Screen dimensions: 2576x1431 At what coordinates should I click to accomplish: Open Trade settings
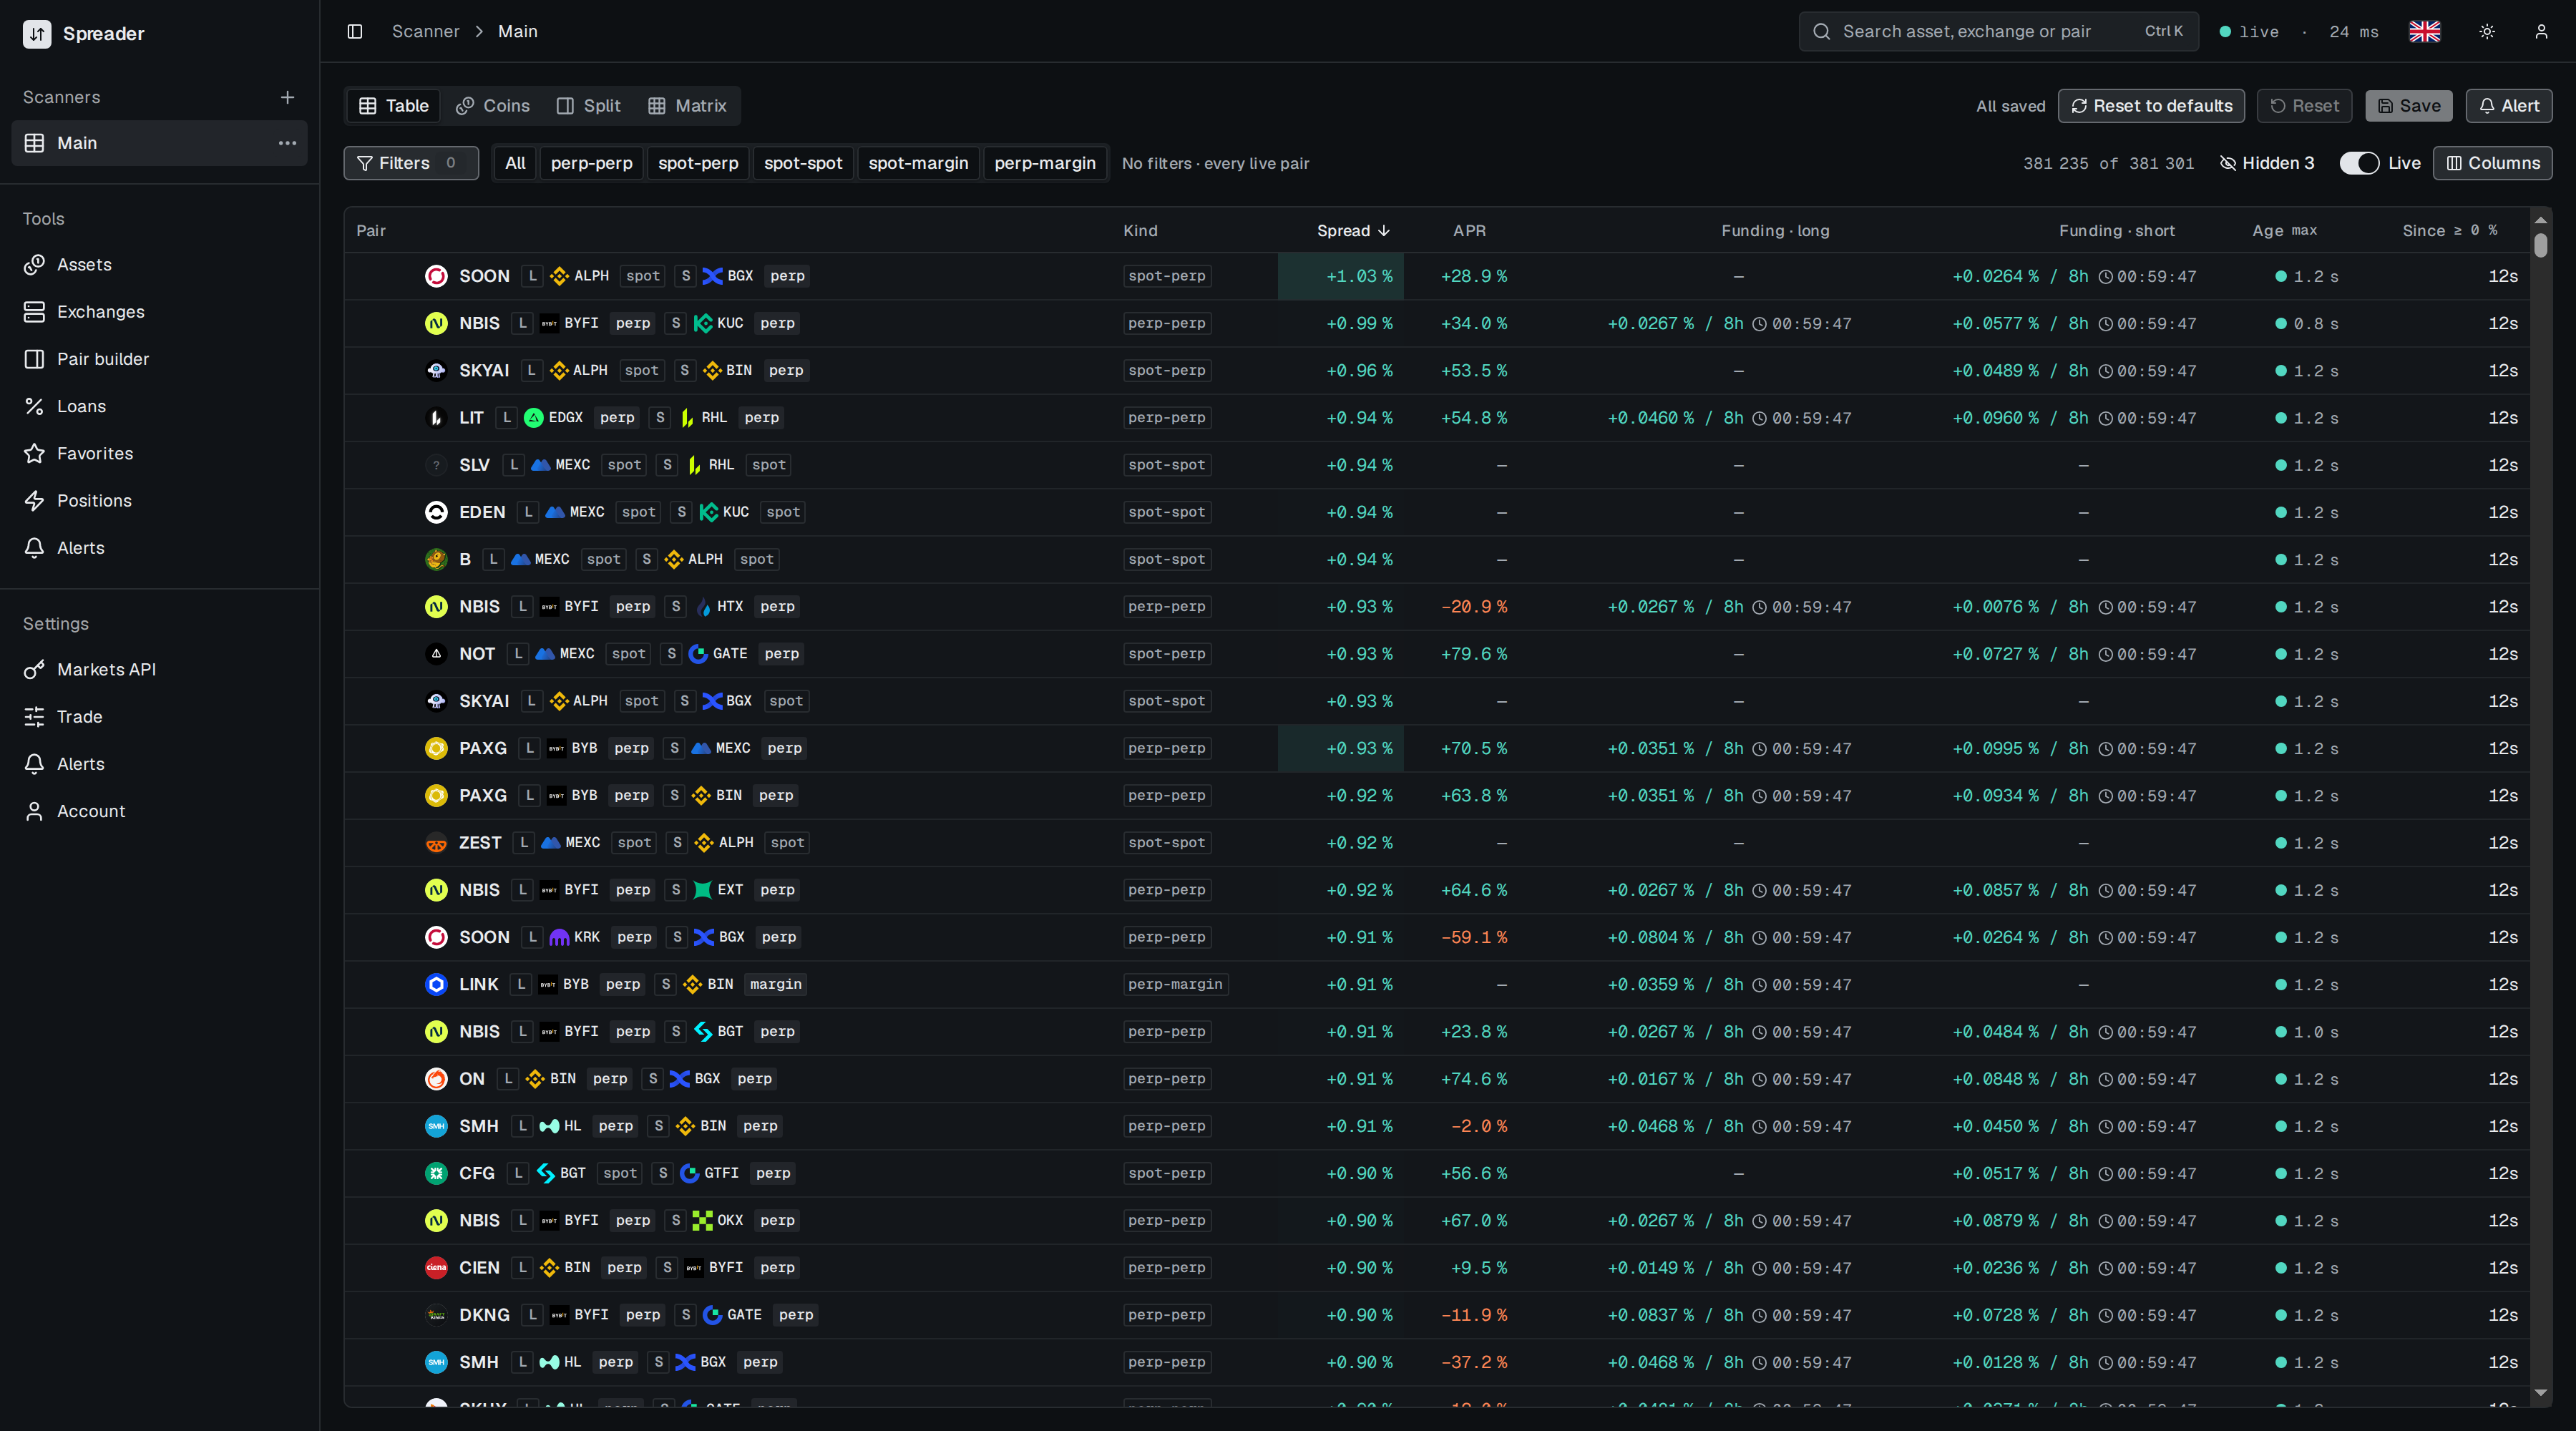click(x=160, y=717)
